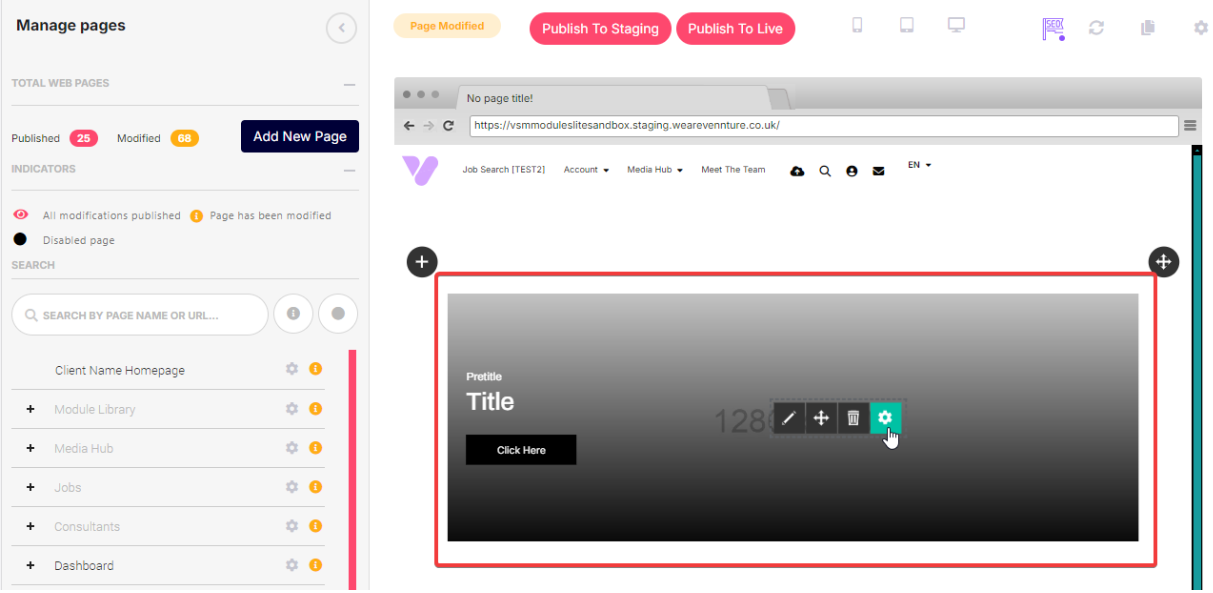
Task: Click the search magnifier icon in nav
Action: [x=825, y=171]
